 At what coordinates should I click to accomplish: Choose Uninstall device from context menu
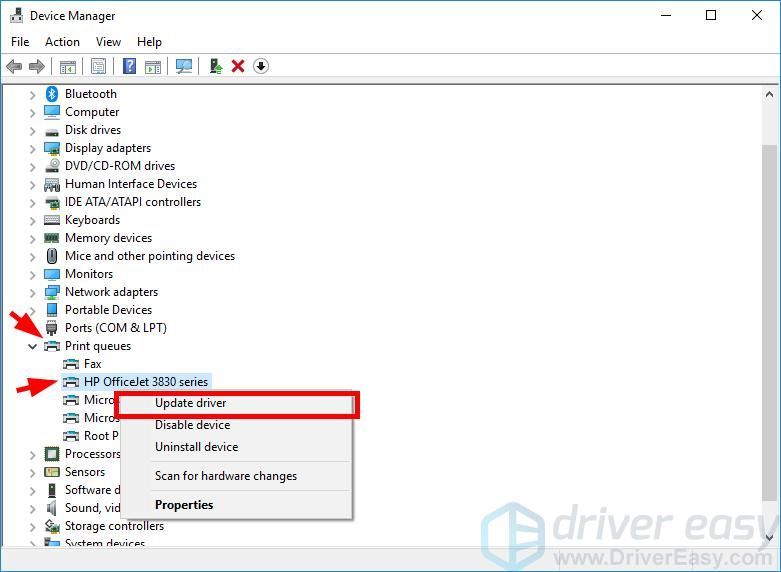(237, 447)
